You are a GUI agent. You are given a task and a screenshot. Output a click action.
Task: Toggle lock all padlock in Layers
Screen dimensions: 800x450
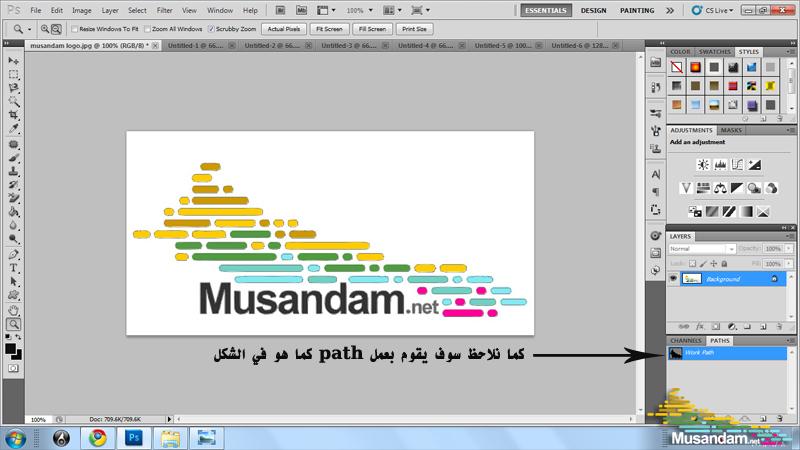pos(724,264)
